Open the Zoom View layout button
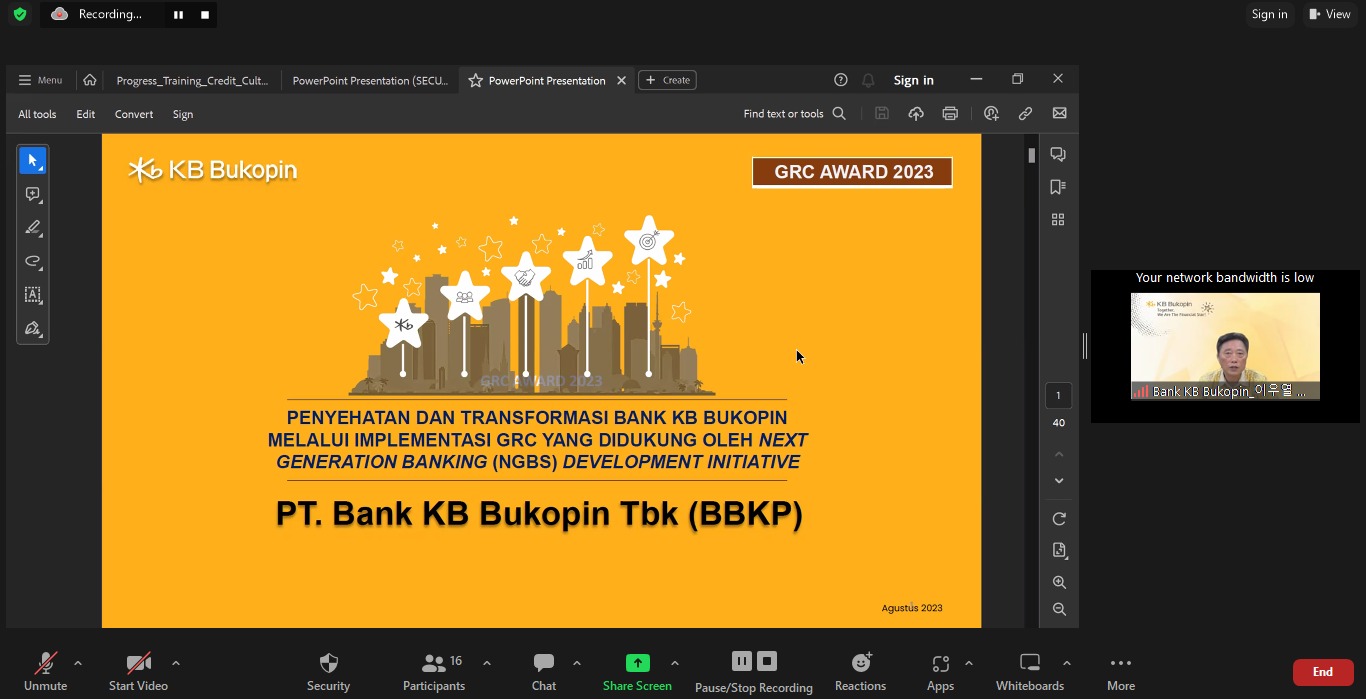The image size is (1366, 699). tap(1330, 14)
